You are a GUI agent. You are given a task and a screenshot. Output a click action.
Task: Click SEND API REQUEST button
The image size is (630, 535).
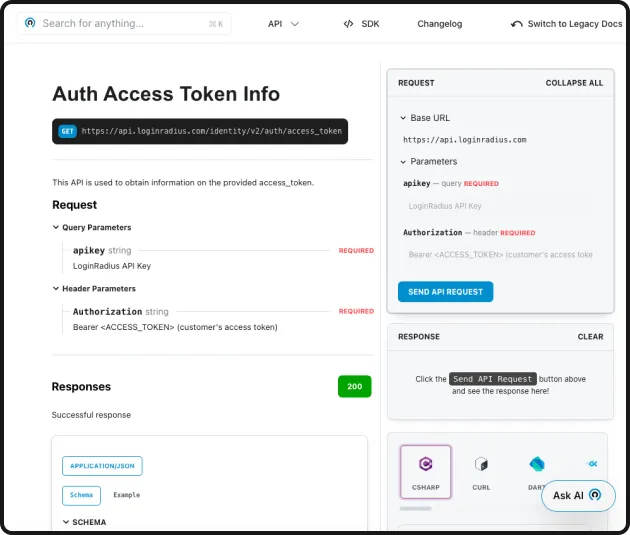click(445, 292)
